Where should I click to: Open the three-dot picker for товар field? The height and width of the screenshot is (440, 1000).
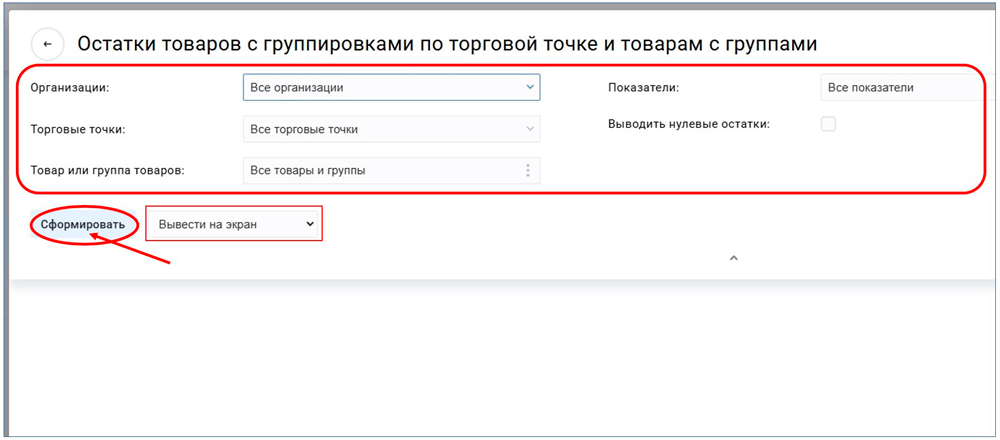coord(528,170)
